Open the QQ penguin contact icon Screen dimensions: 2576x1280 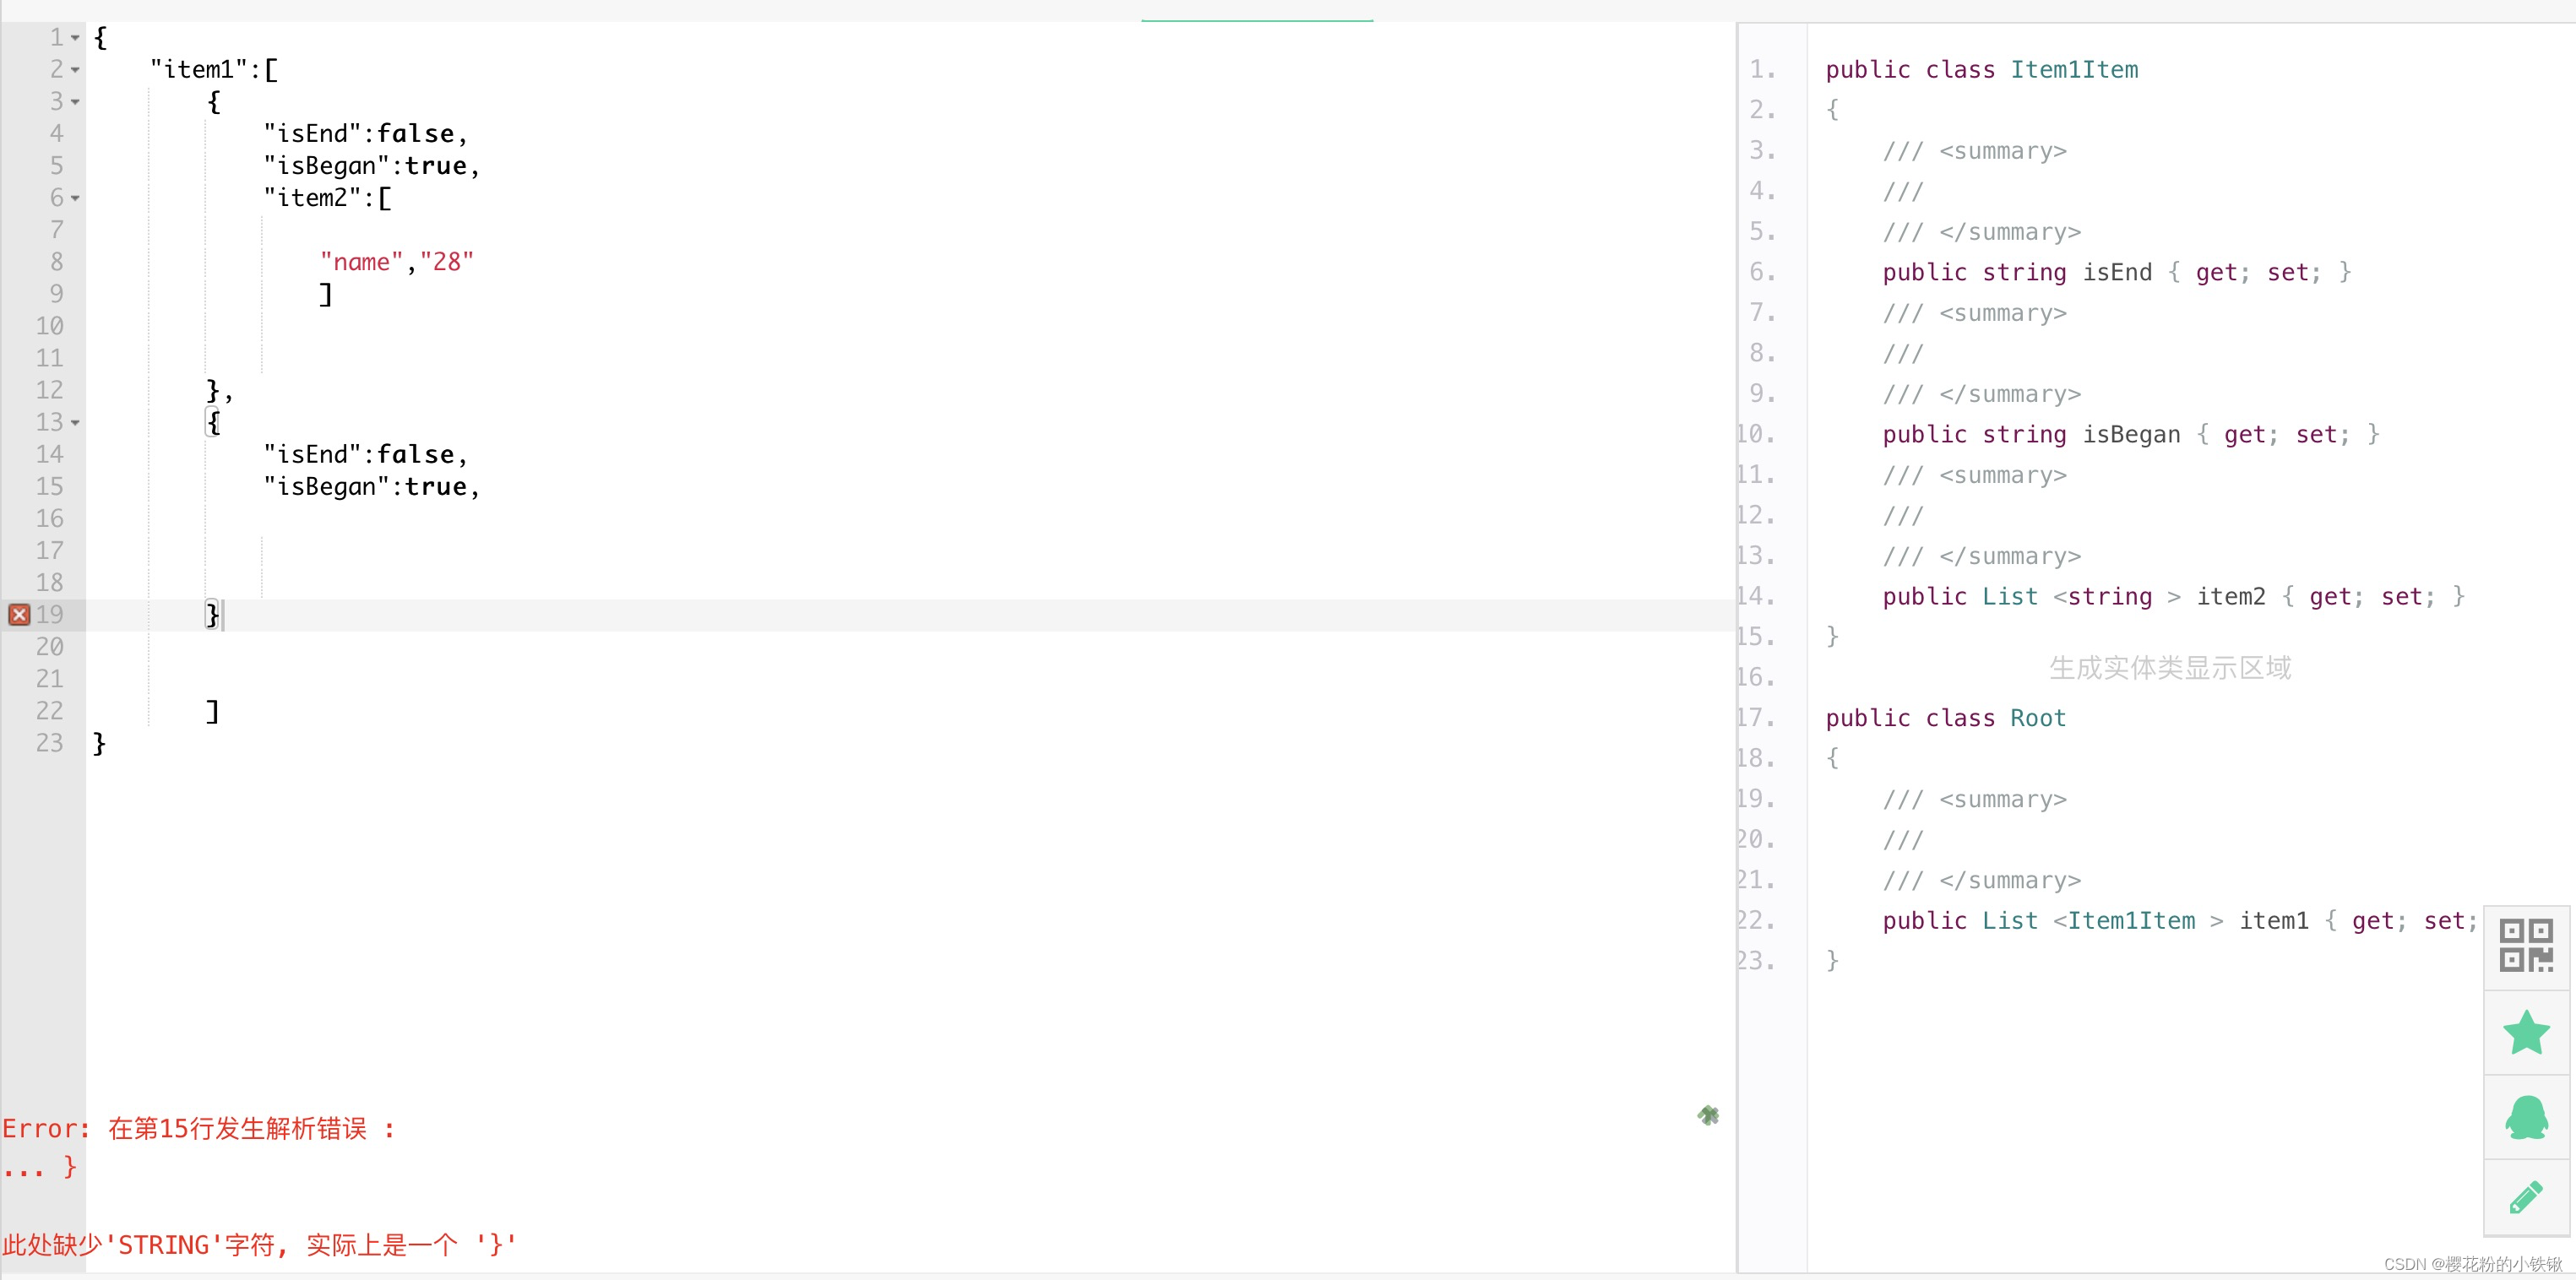point(2526,1117)
